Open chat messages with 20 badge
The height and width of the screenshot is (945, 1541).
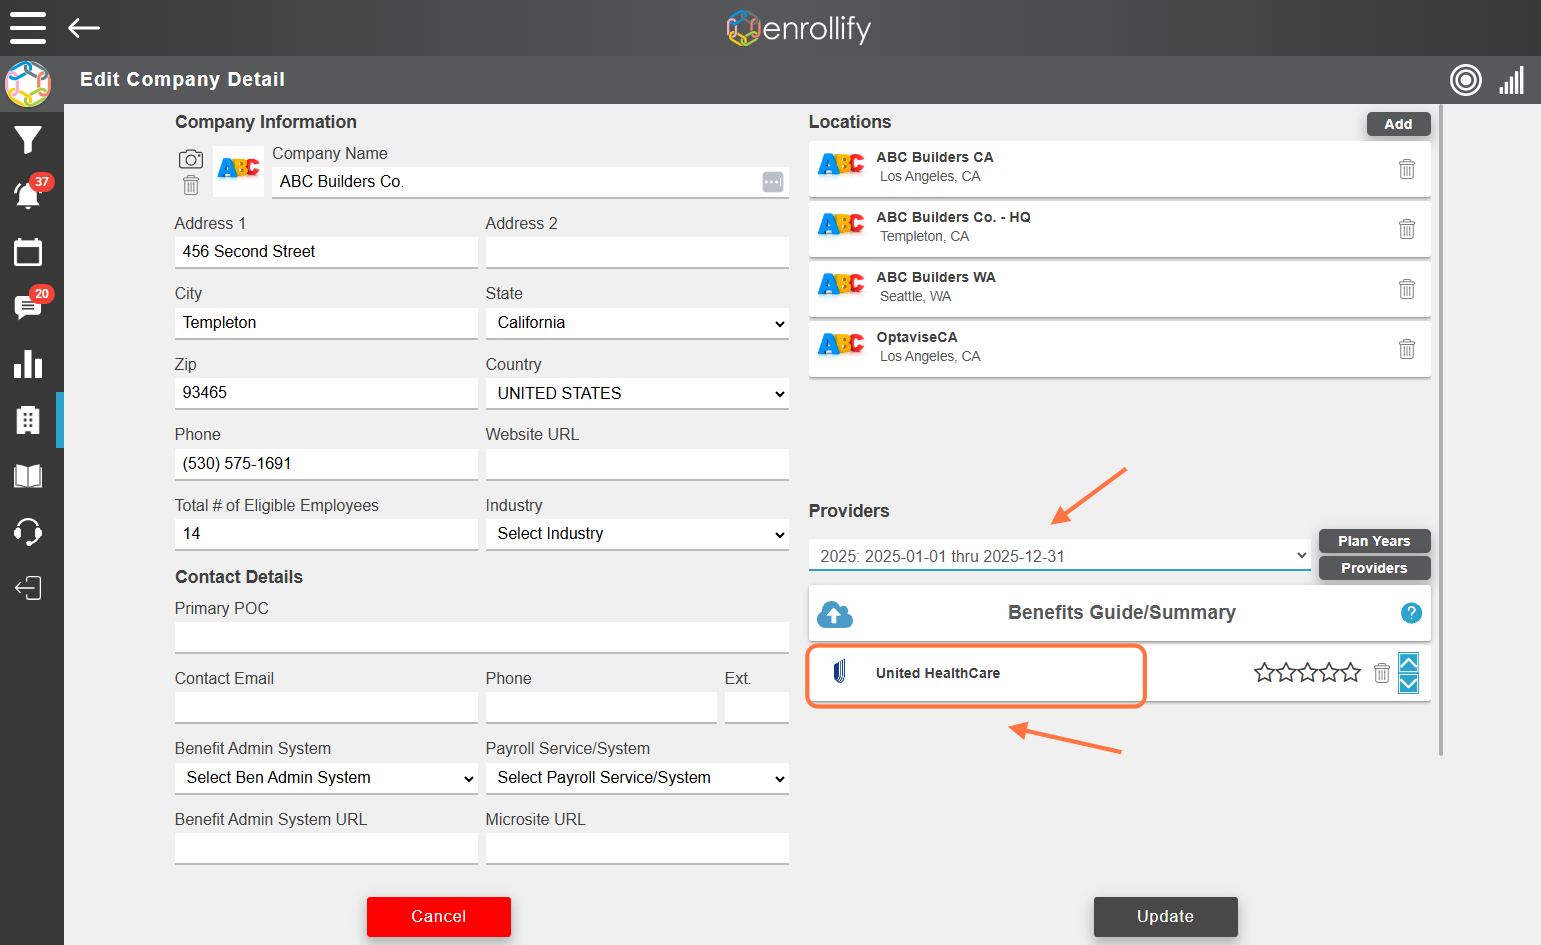[28, 307]
